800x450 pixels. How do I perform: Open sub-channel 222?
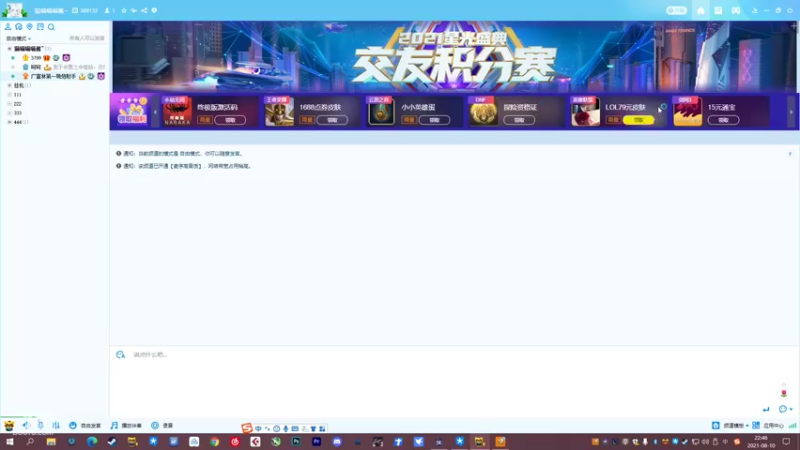(x=17, y=104)
